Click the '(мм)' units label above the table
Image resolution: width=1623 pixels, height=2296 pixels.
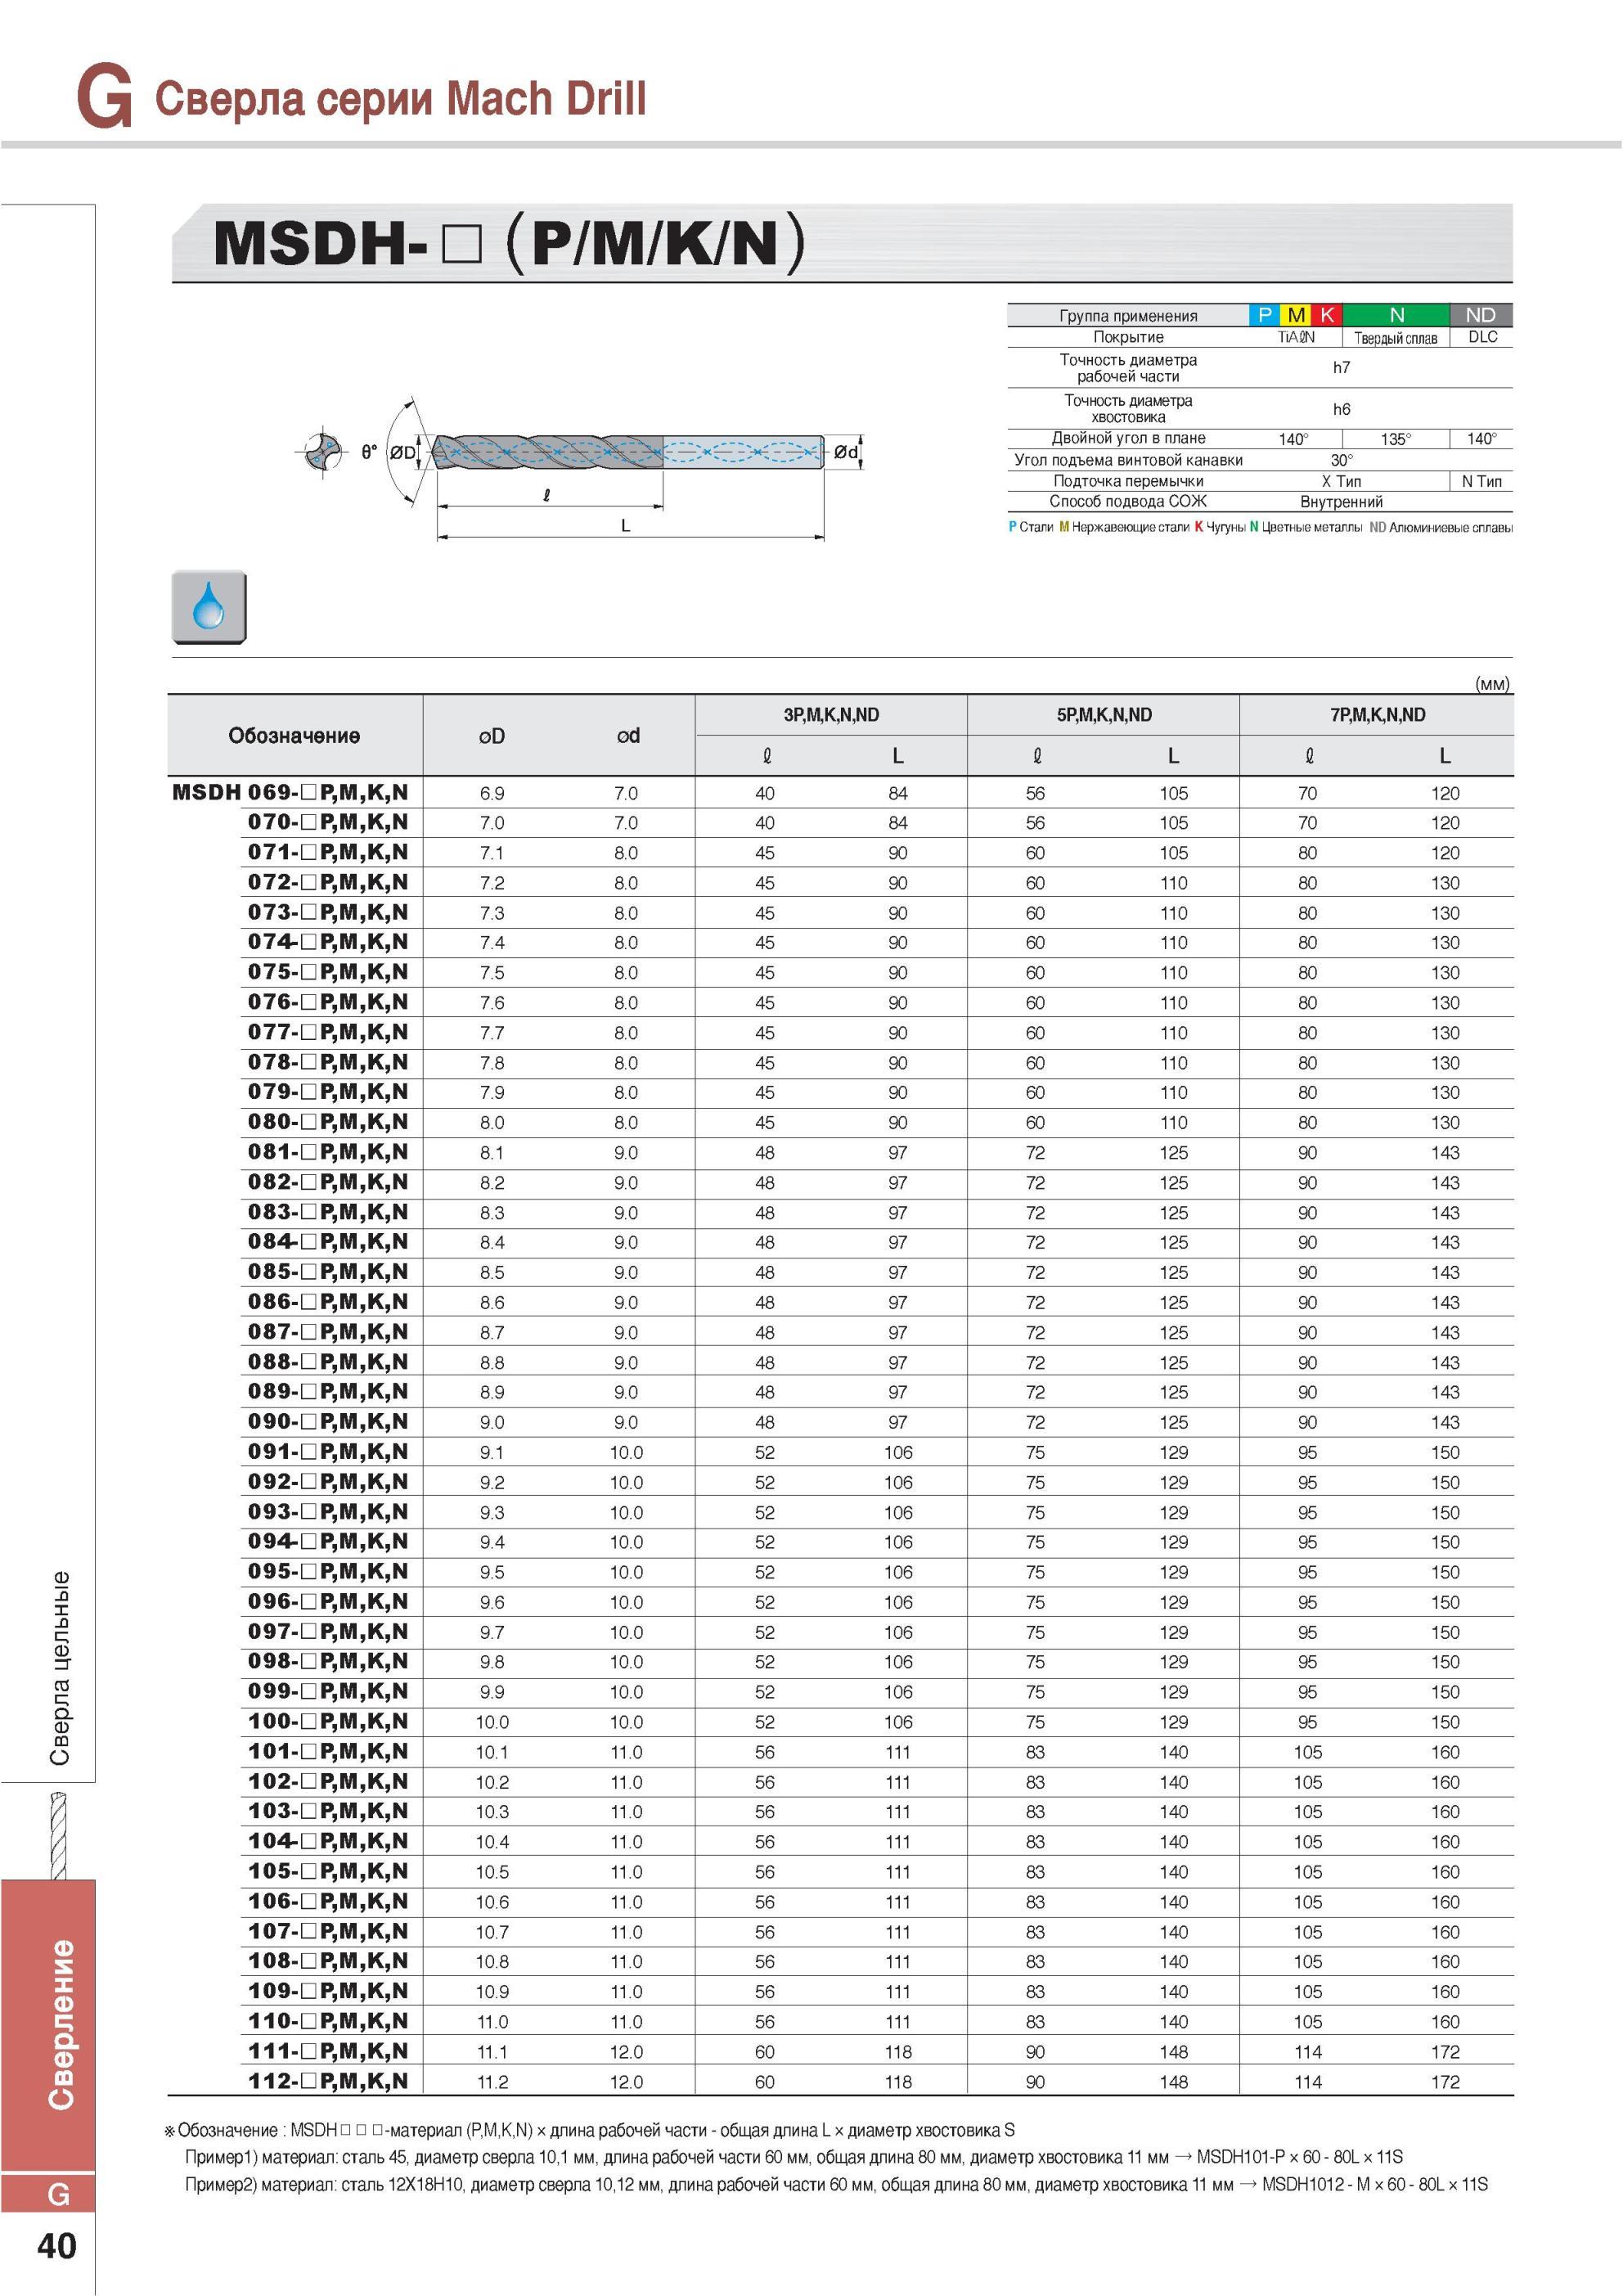[1492, 684]
